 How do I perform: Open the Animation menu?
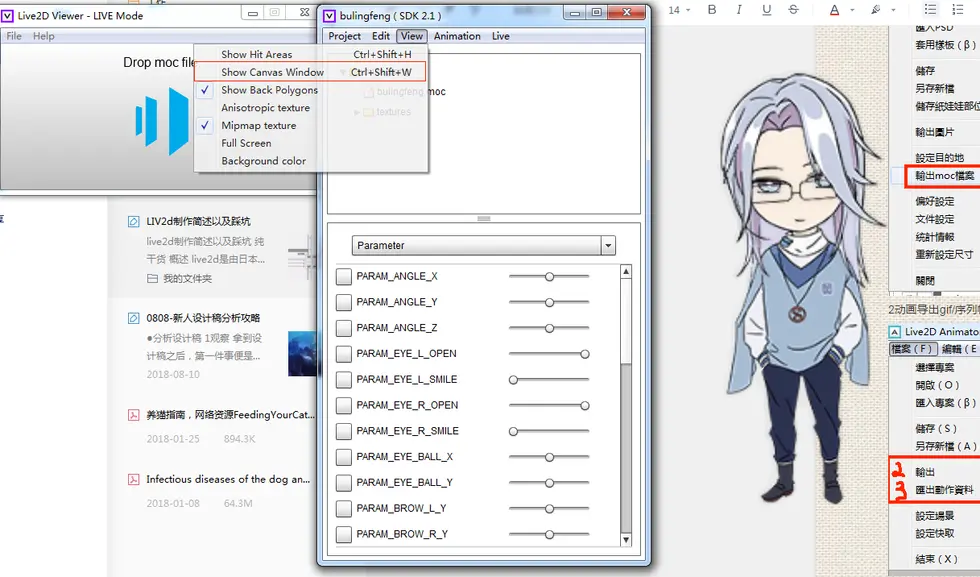(457, 36)
